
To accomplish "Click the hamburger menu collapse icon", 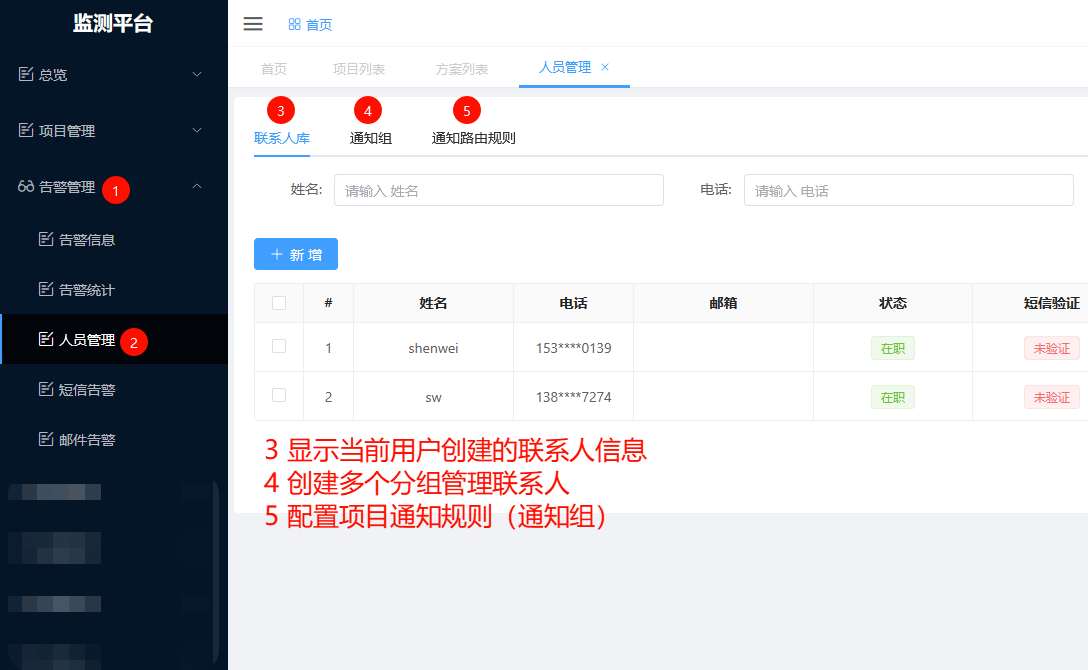I will click(x=253, y=24).
